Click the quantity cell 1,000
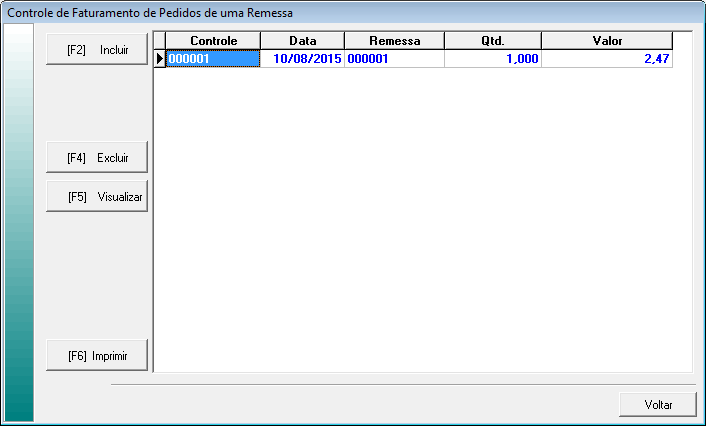 pos(492,59)
